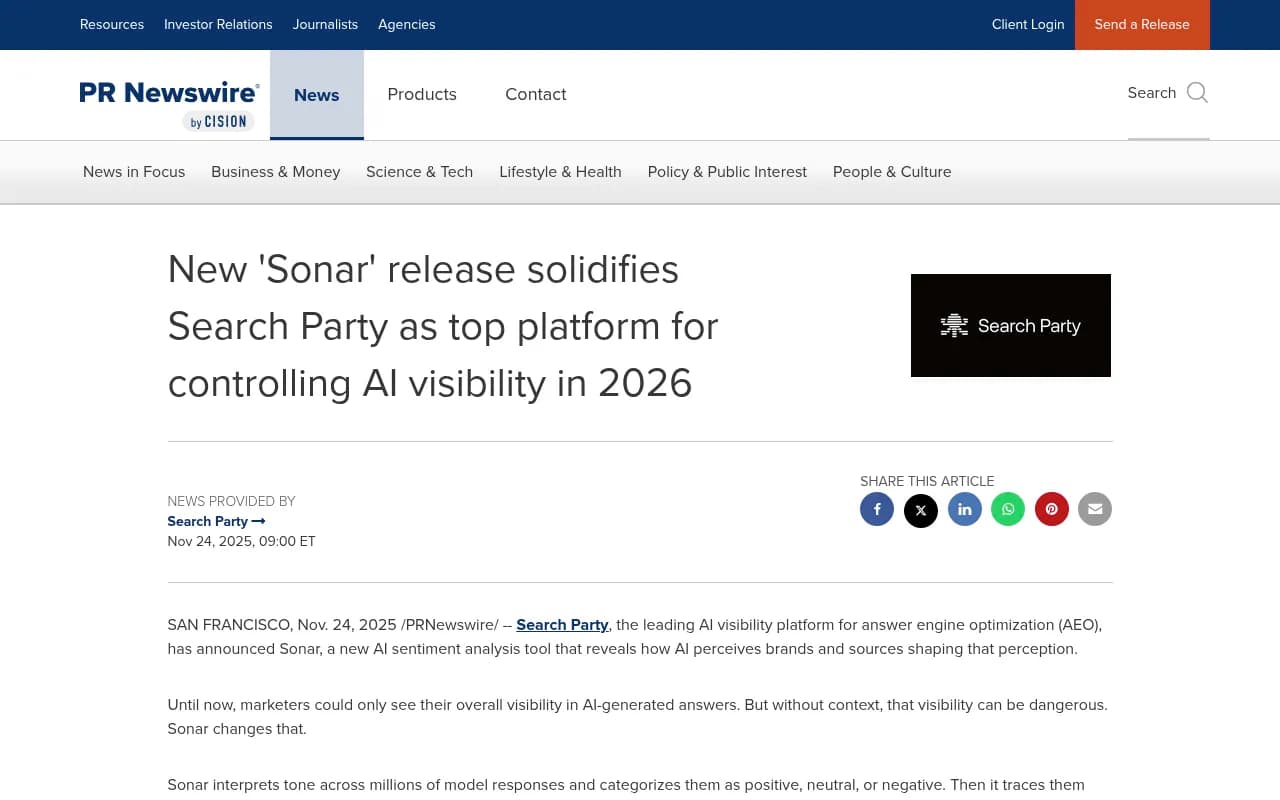
Task: Open Science & Tech category
Action: click(x=420, y=172)
